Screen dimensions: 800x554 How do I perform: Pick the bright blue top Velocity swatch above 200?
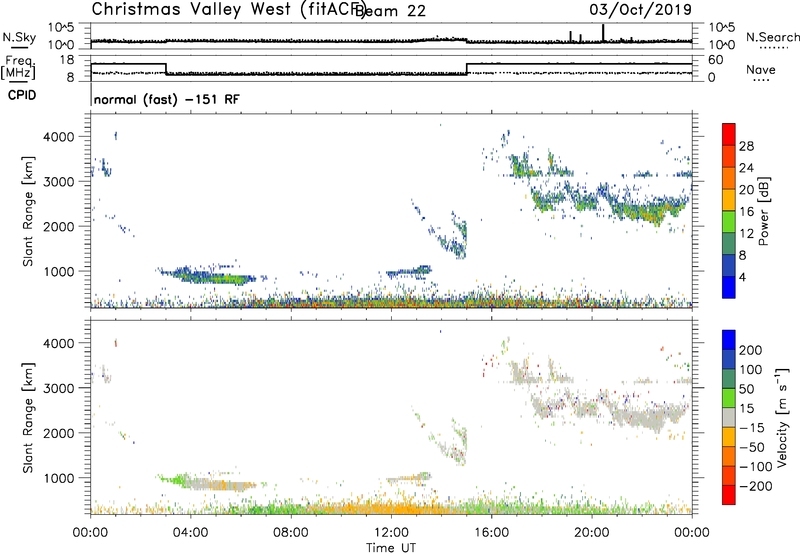(729, 340)
